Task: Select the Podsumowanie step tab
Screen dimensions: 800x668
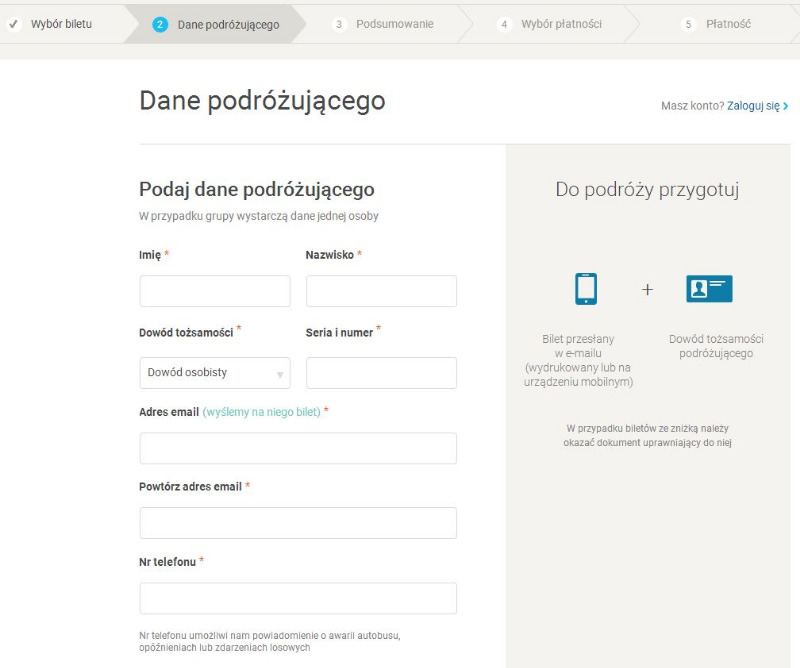Action: [x=394, y=24]
